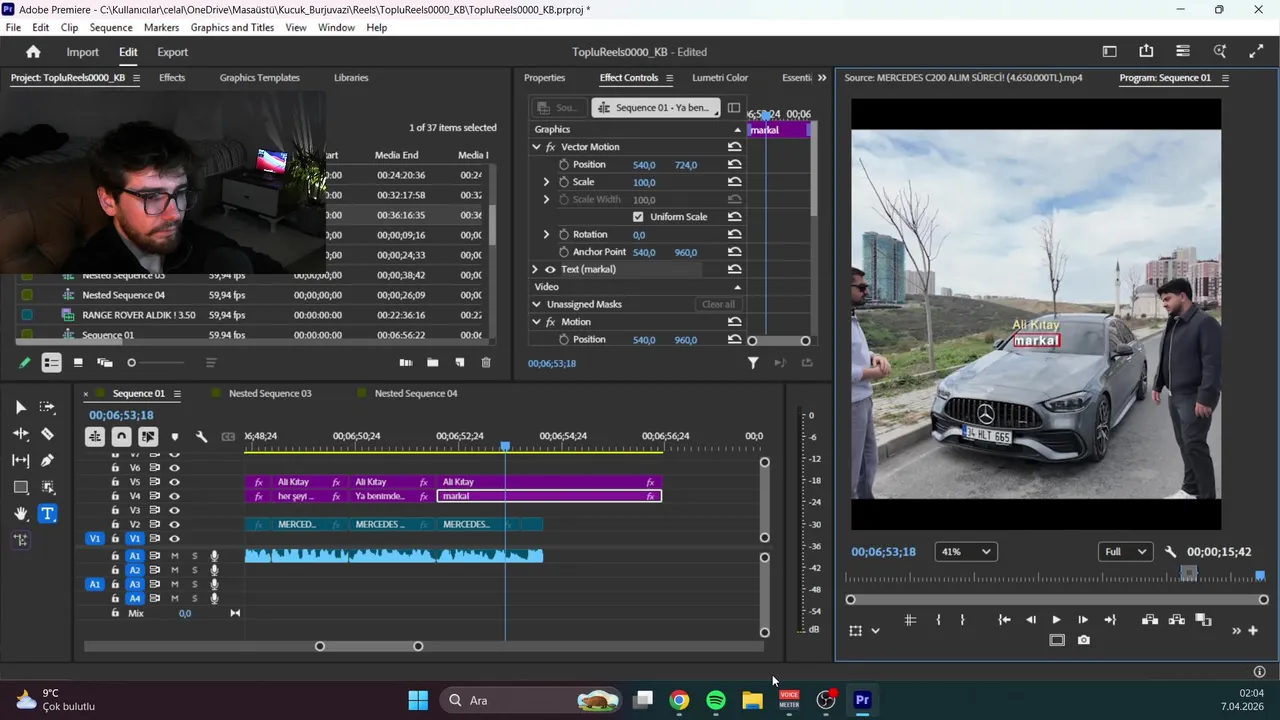
Task: Select the Razor tool
Action: (47, 434)
